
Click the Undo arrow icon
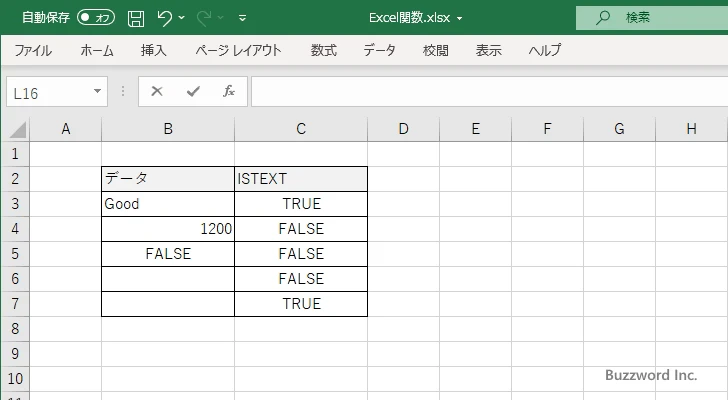164,18
